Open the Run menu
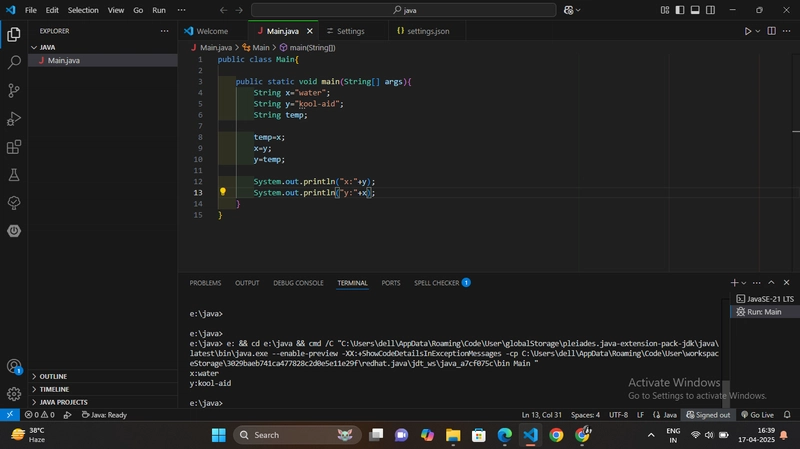Viewport: 800px width, 449px height. coord(159,10)
